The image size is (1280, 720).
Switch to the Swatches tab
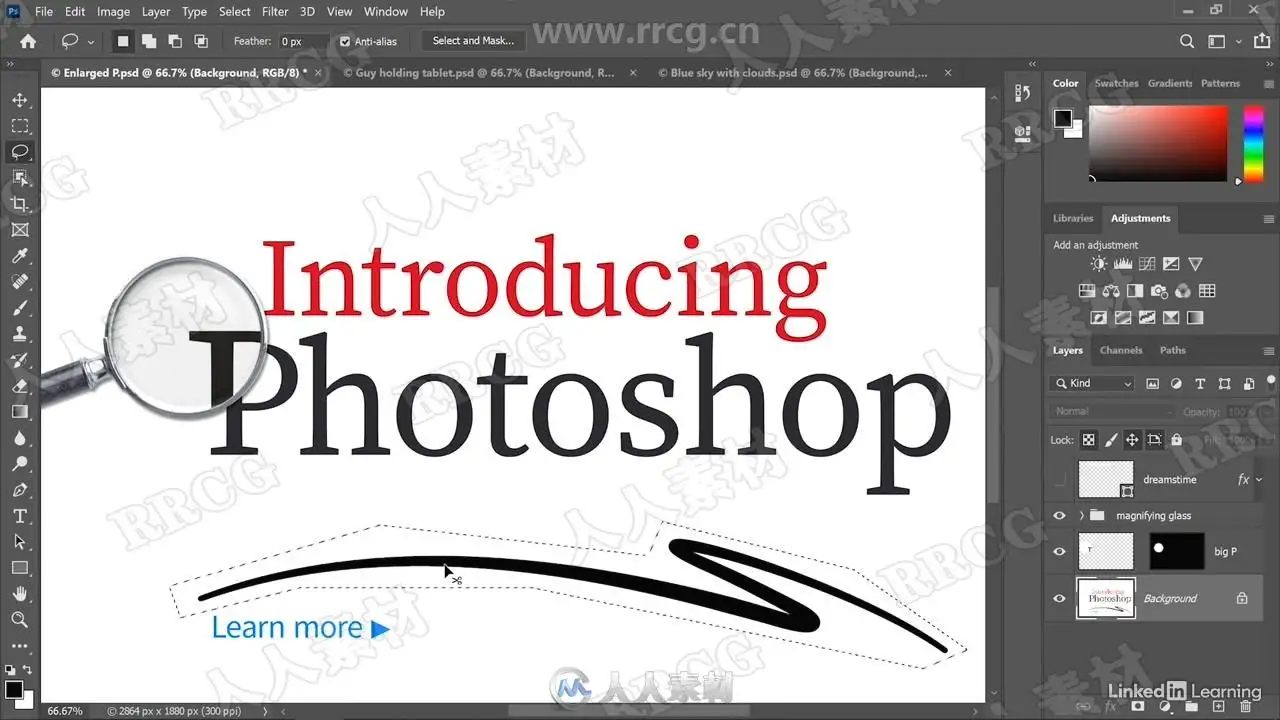click(x=1116, y=84)
